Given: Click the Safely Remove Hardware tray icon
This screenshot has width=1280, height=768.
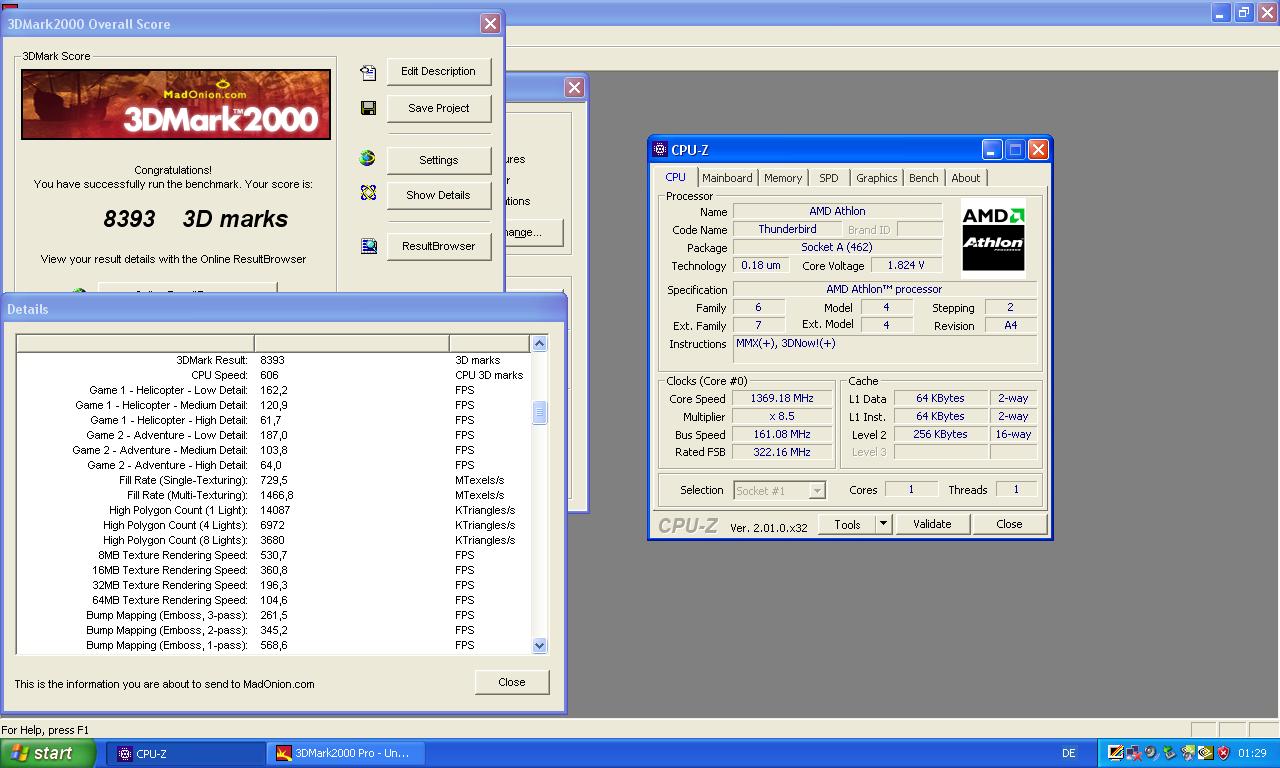Looking at the screenshot, I should pyautogui.click(x=1170, y=753).
